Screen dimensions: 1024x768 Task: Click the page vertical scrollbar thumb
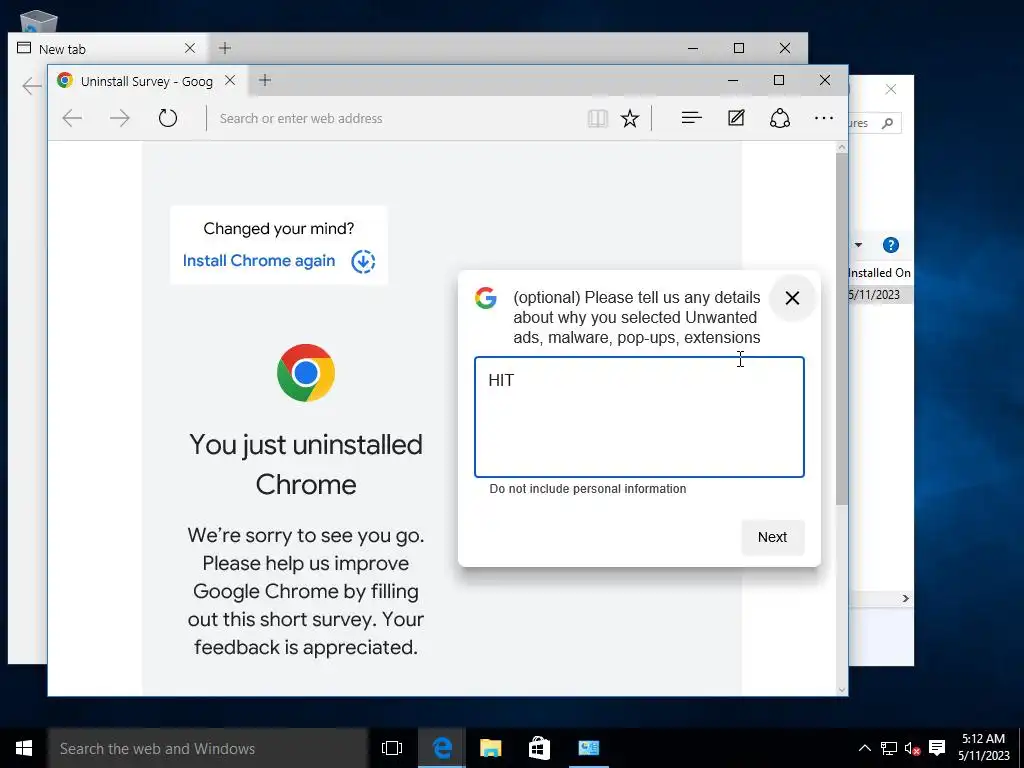pos(842,328)
